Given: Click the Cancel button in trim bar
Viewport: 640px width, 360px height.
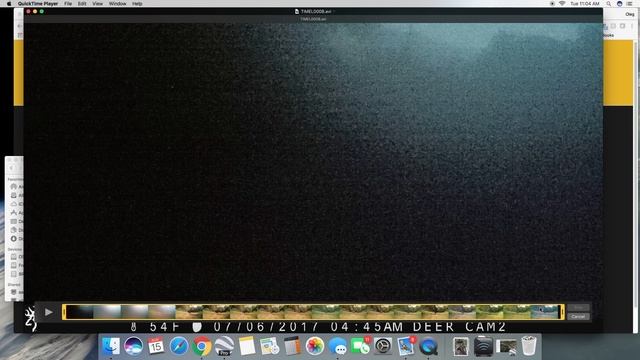Looking at the screenshot, I should (x=578, y=316).
